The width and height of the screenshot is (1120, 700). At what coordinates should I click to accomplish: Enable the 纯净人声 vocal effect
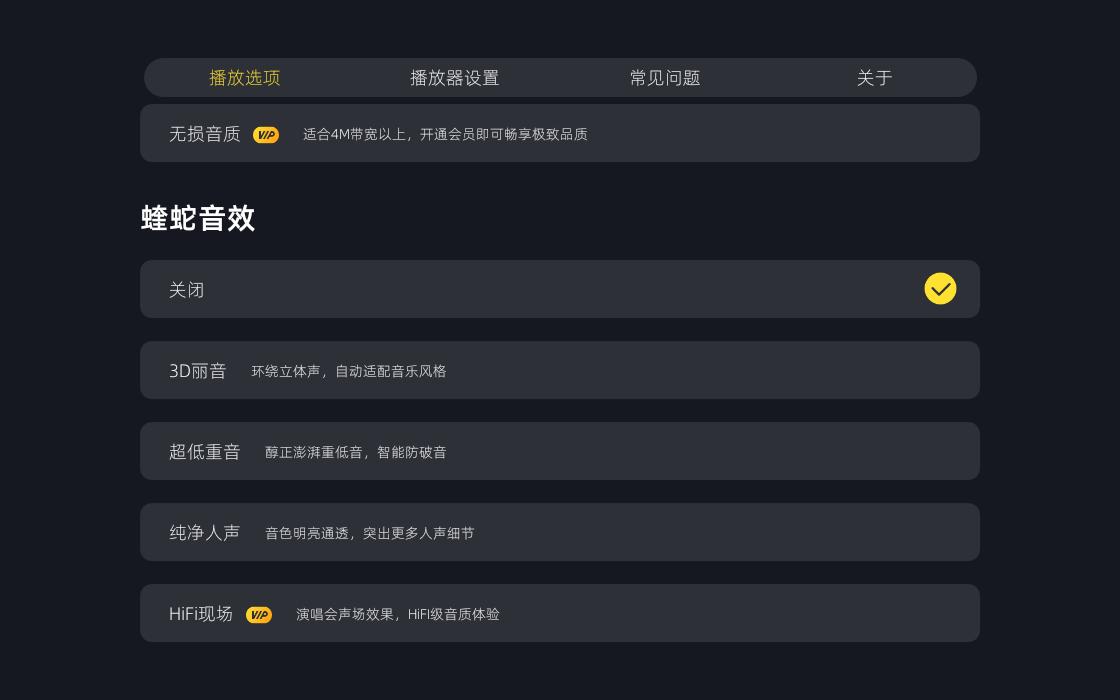560,532
